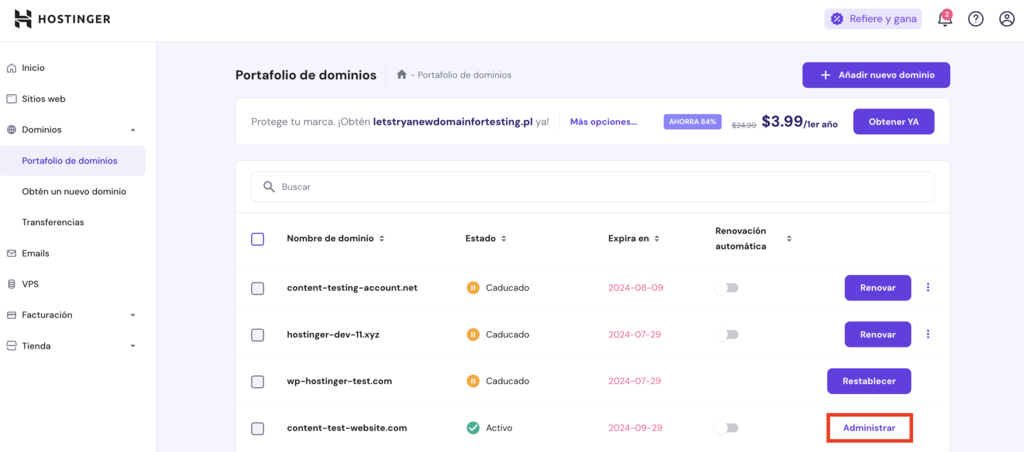Open Transferencias in the sidebar
Image resolution: width=1024 pixels, height=452 pixels.
pyautogui.click(x=53, y=222)
